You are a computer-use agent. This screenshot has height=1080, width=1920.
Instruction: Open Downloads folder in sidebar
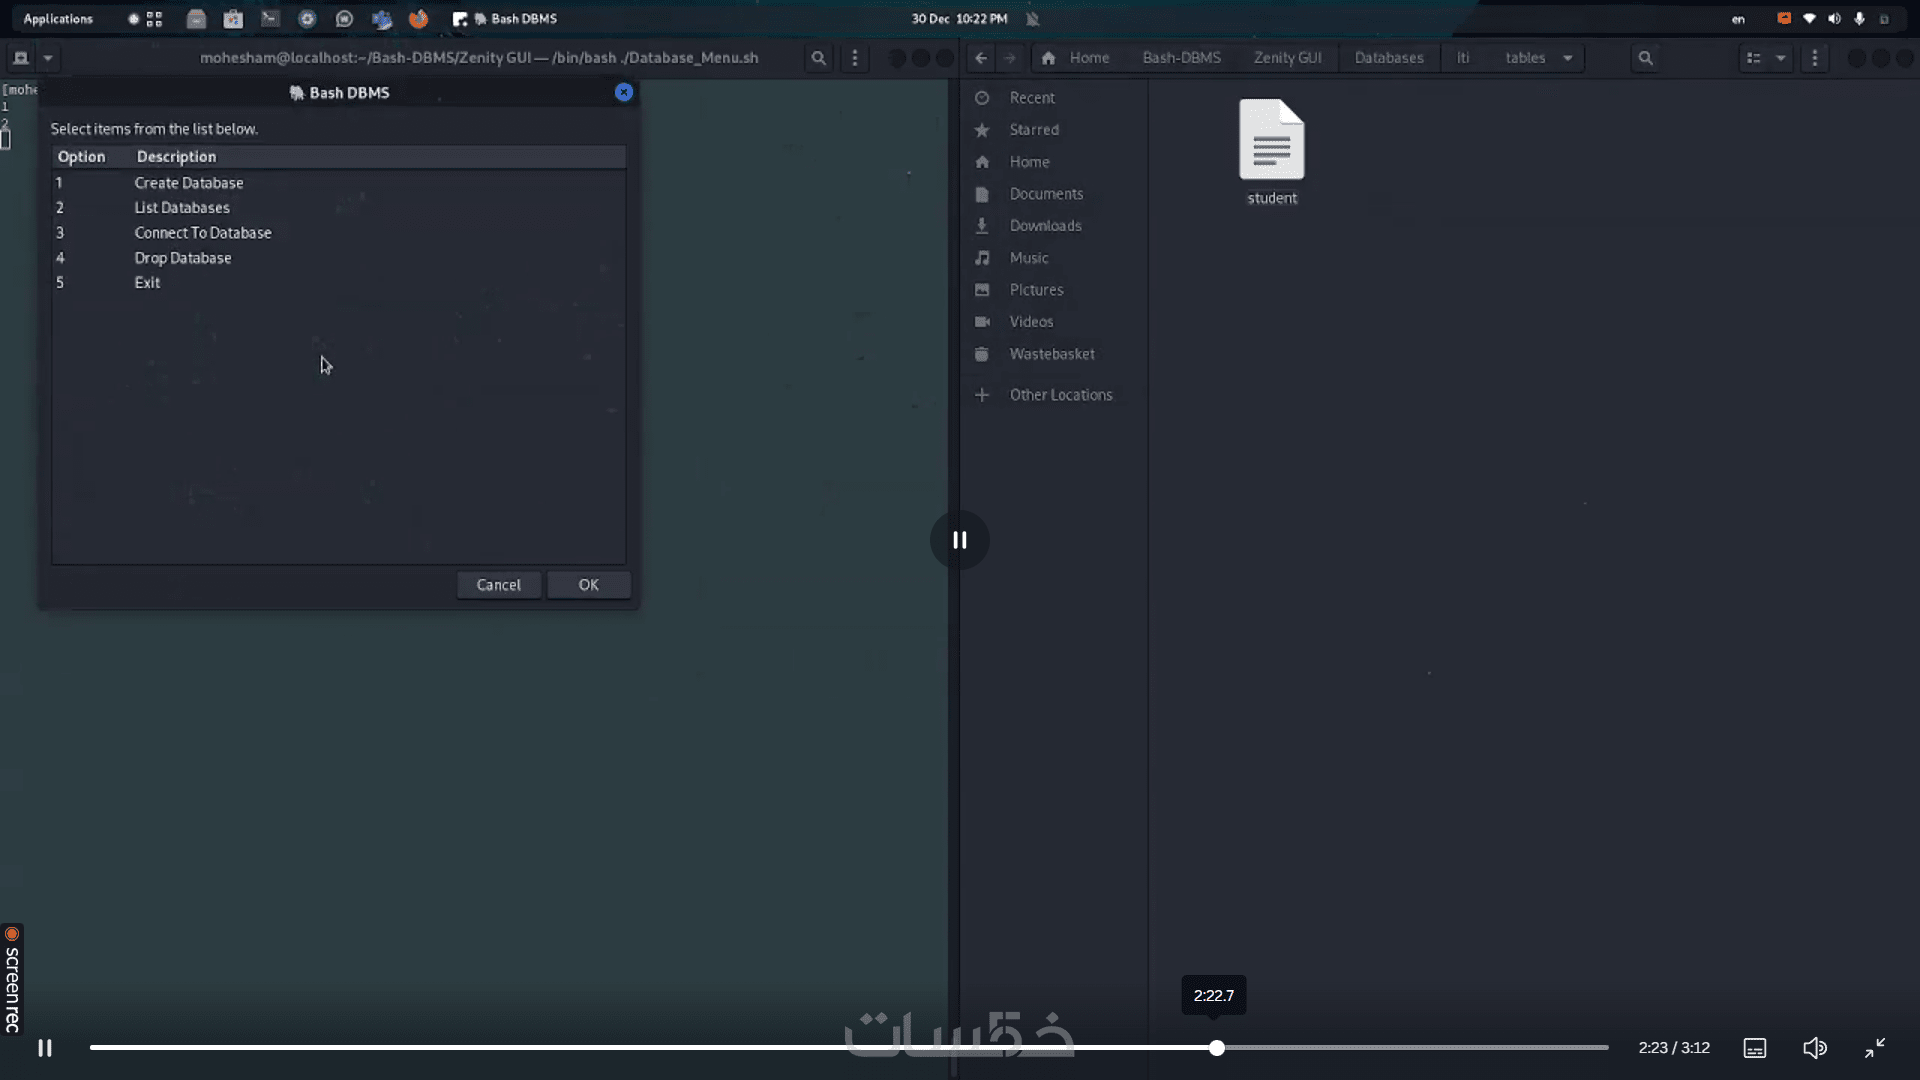(1045, 226)
